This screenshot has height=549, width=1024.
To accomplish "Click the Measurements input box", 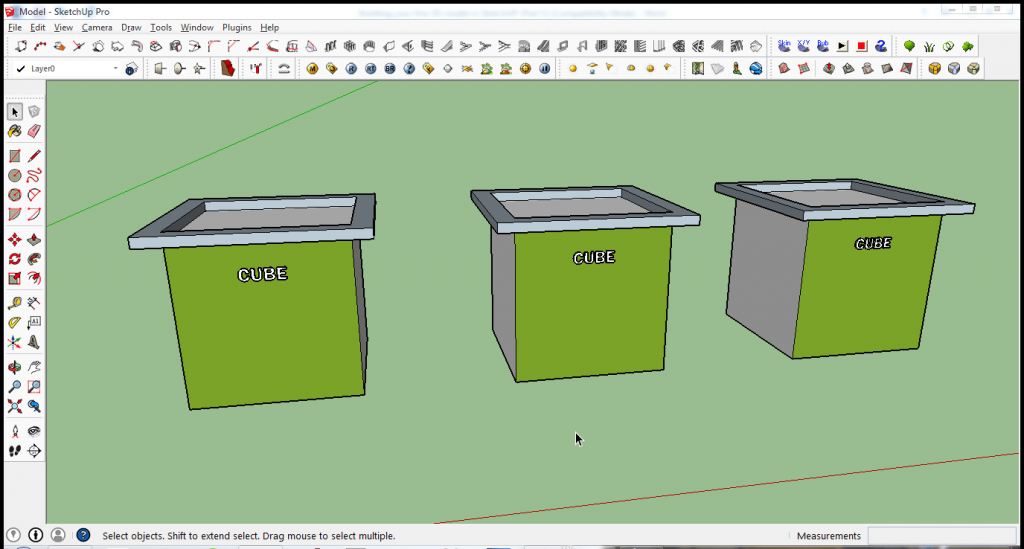I will click(942, 536).
